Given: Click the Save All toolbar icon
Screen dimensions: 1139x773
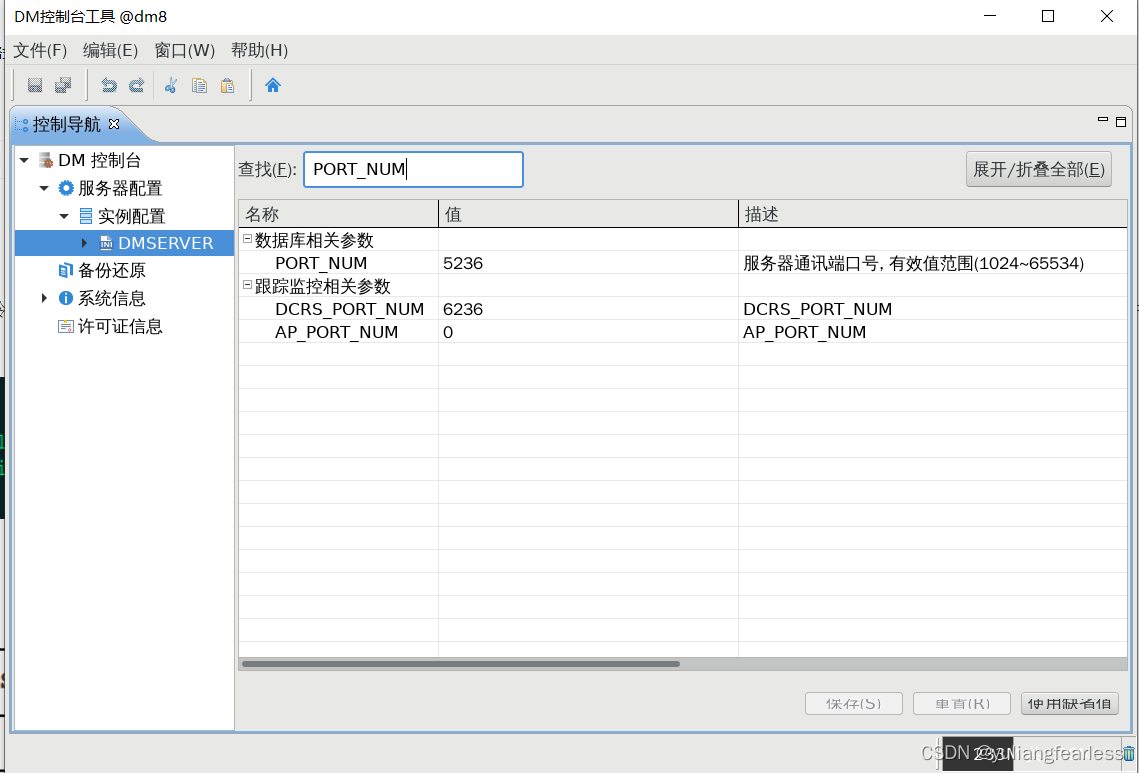Looking at the screenshot, I should click(62, 84).
